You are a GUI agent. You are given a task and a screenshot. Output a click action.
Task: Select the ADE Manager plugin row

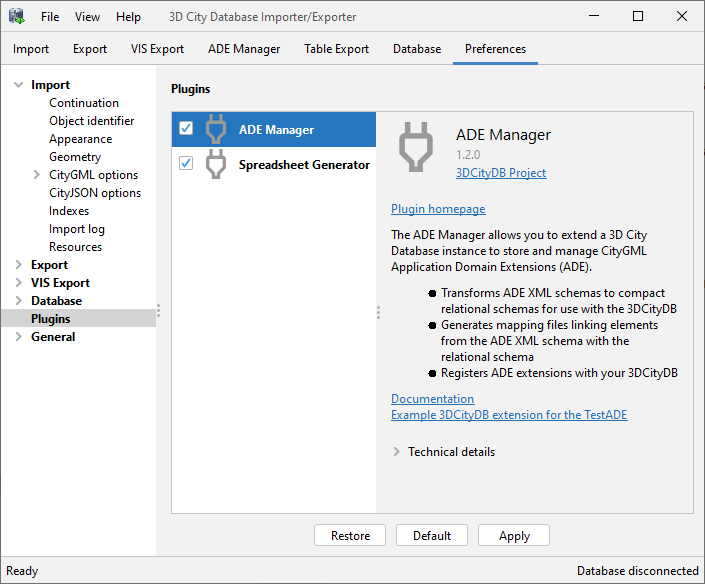274,129
